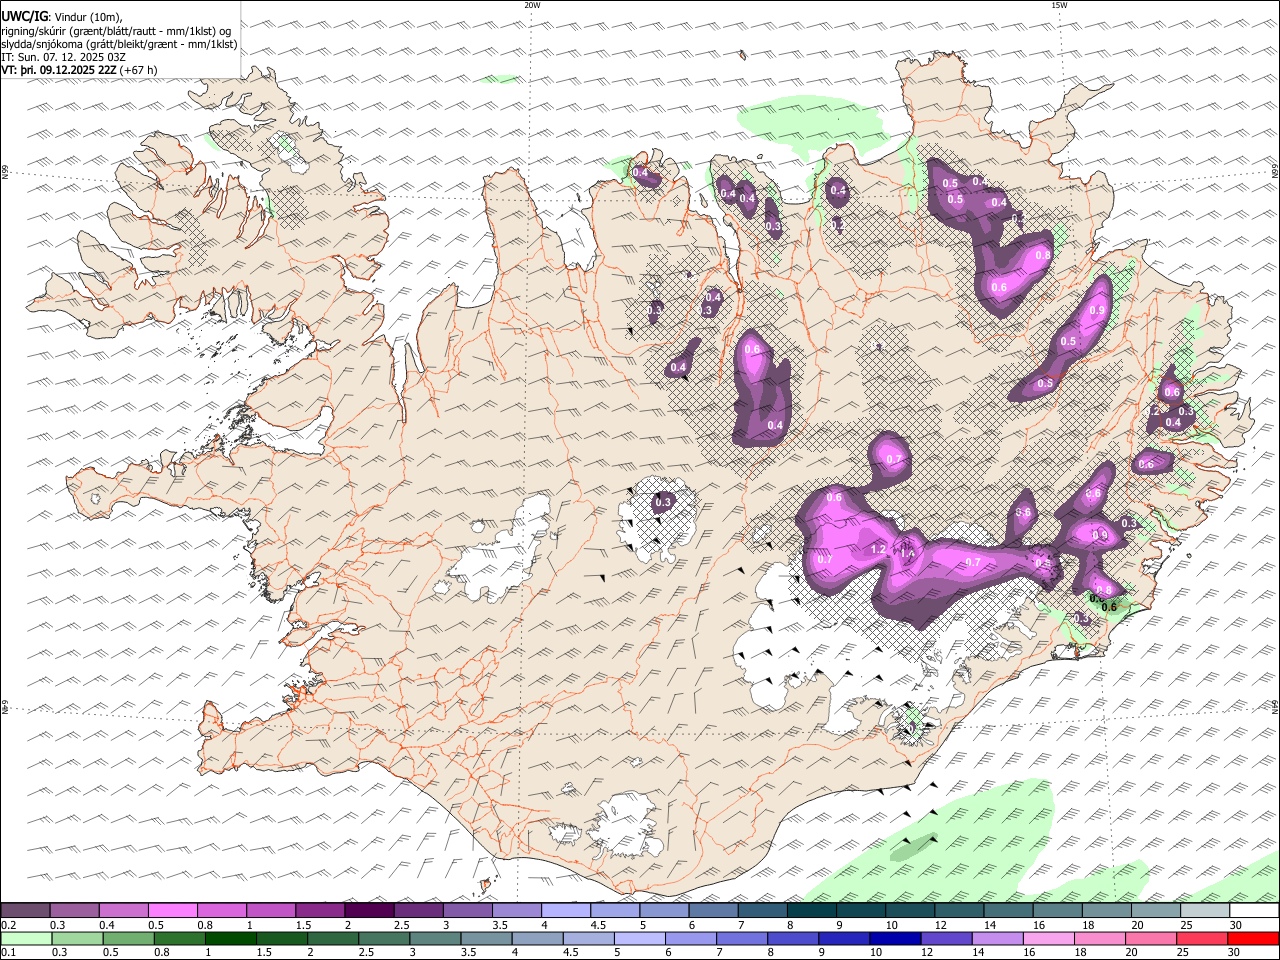Click the '2.5' label under the rain scale
1280x960 pixels.
click(366, 953)
